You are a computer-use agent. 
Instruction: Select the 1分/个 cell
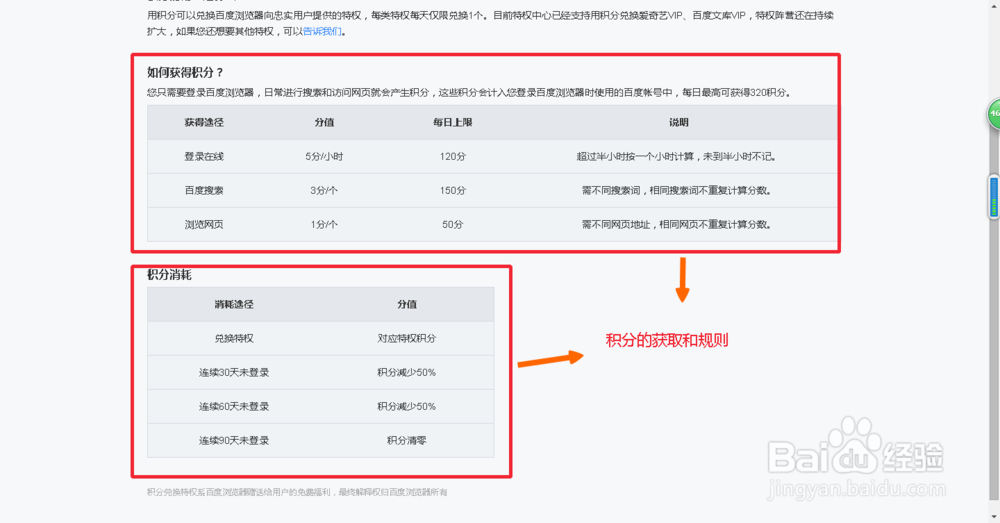tap(324, 225)
